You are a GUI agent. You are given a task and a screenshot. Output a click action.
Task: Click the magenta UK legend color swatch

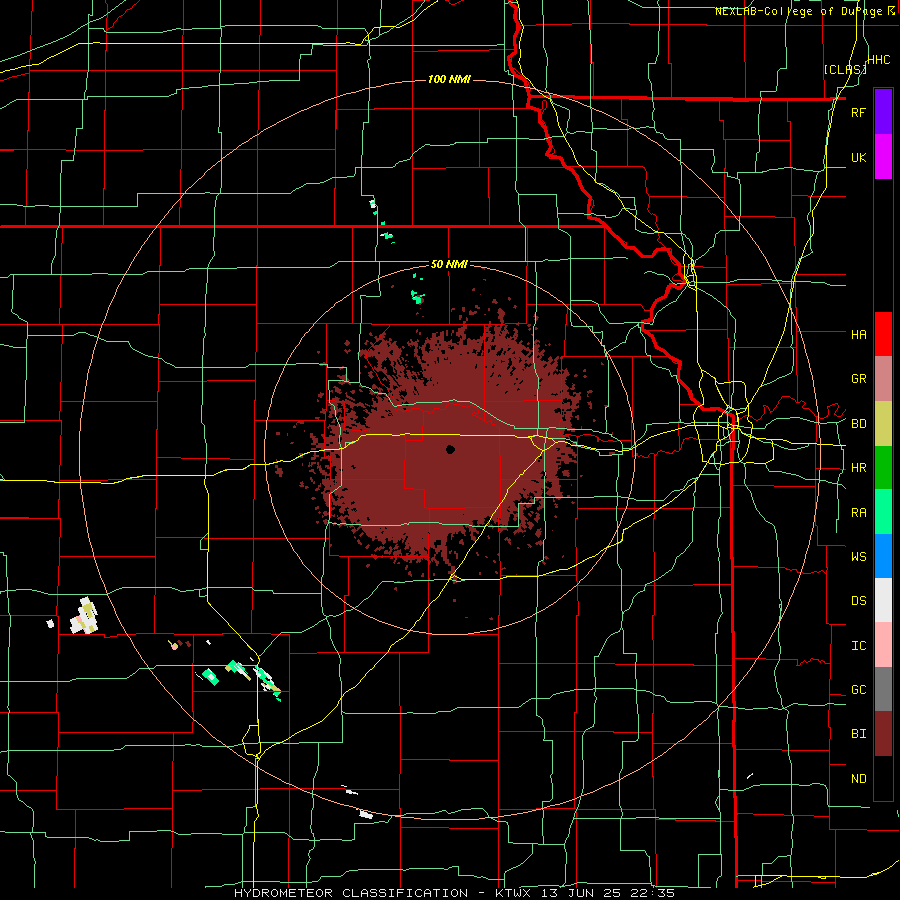[883, 157]
